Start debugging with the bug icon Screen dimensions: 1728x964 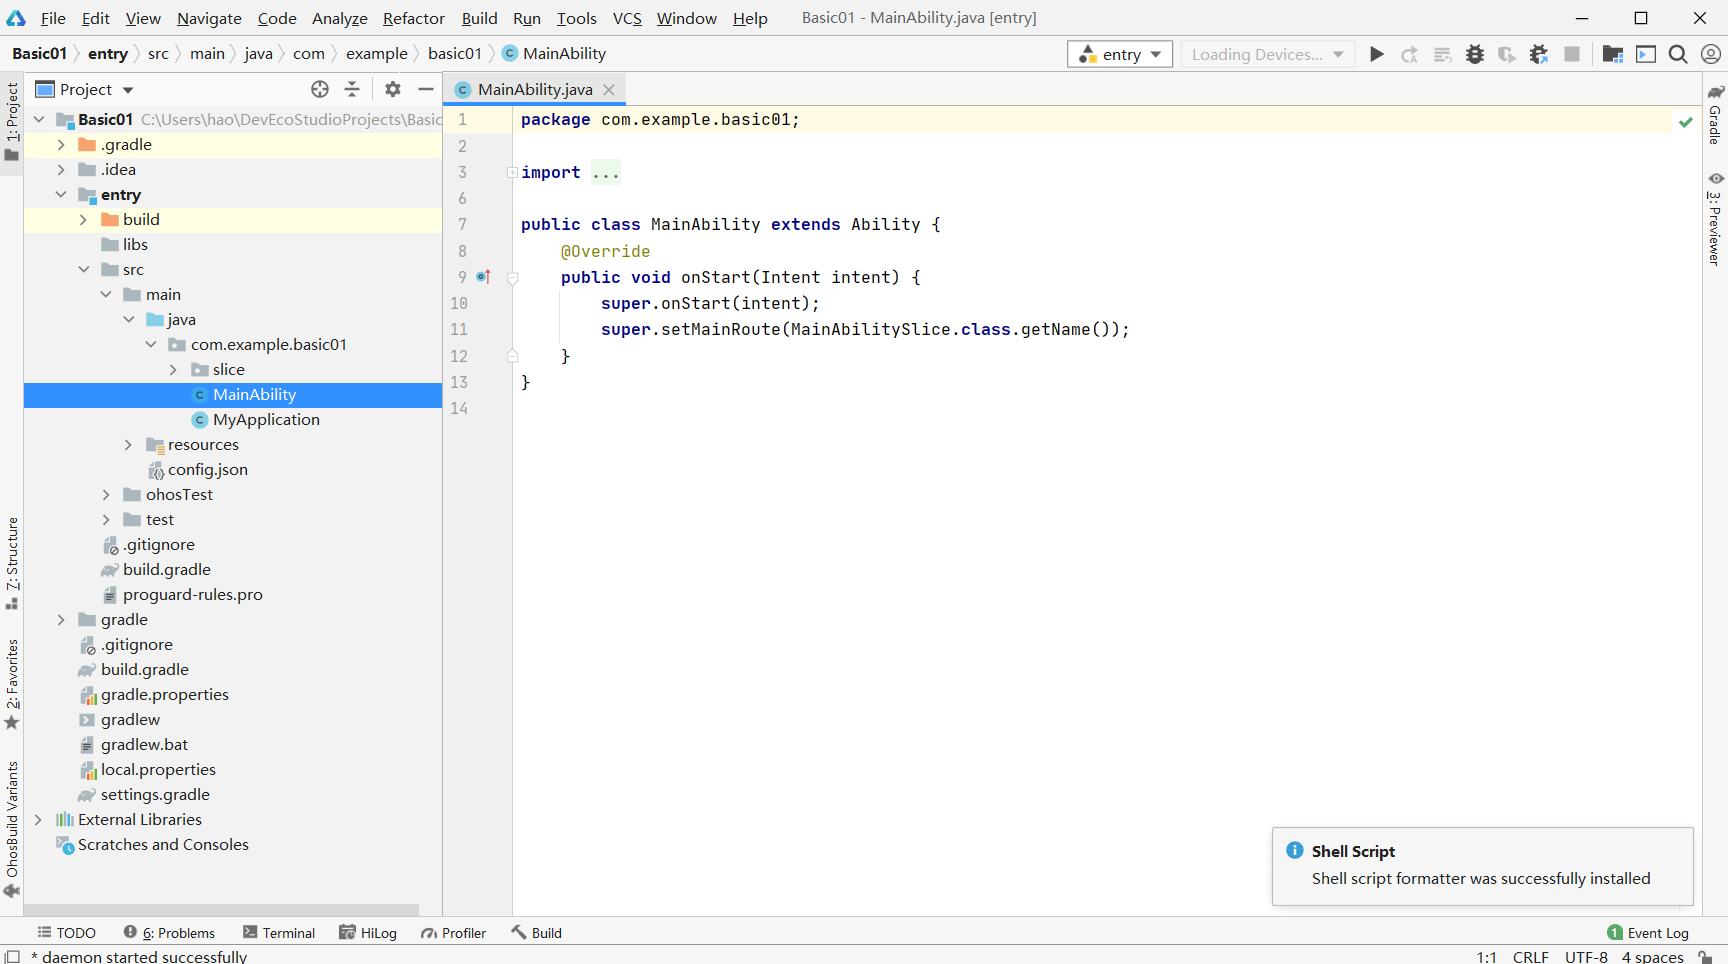point(1475,54)
